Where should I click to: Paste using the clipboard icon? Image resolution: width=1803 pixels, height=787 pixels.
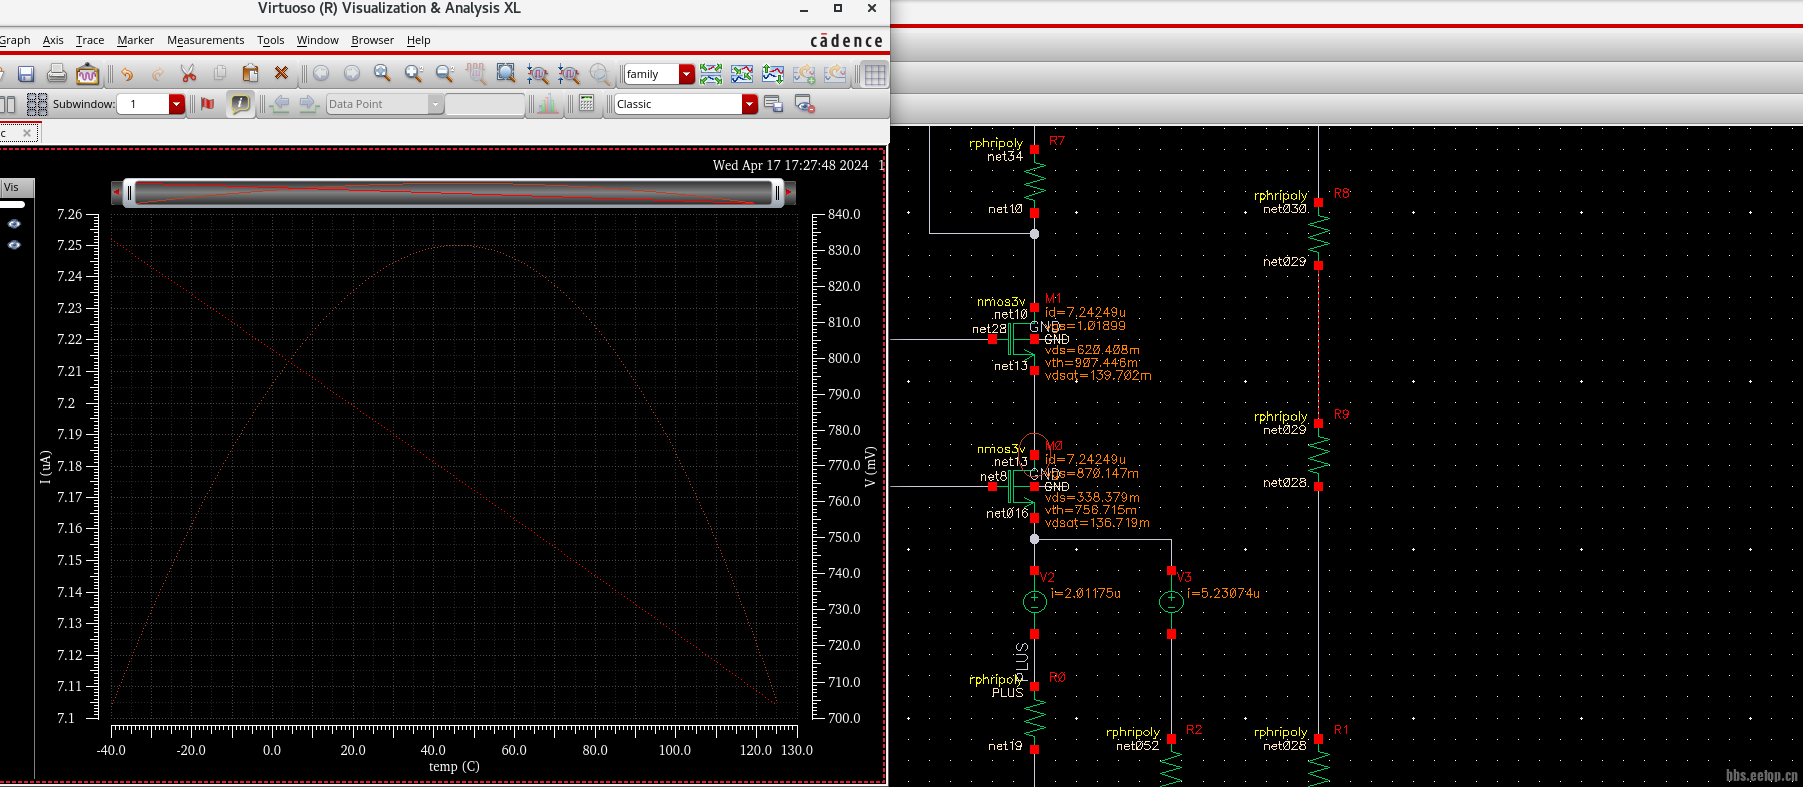click(251, 74)
